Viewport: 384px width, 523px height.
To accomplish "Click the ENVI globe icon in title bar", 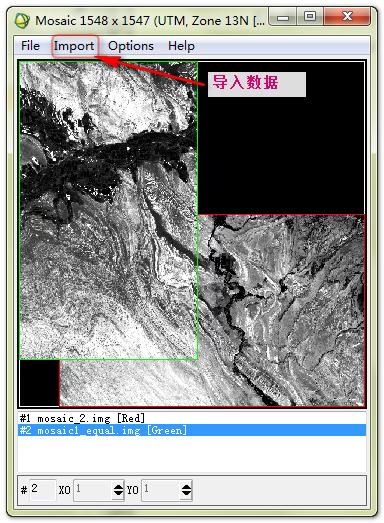I will [22, 21].
